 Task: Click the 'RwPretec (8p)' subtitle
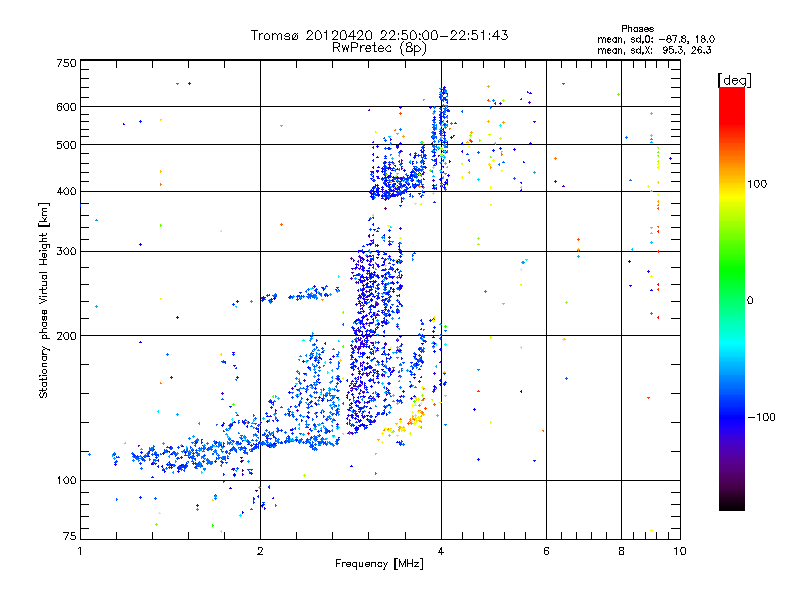coord(379,48)
